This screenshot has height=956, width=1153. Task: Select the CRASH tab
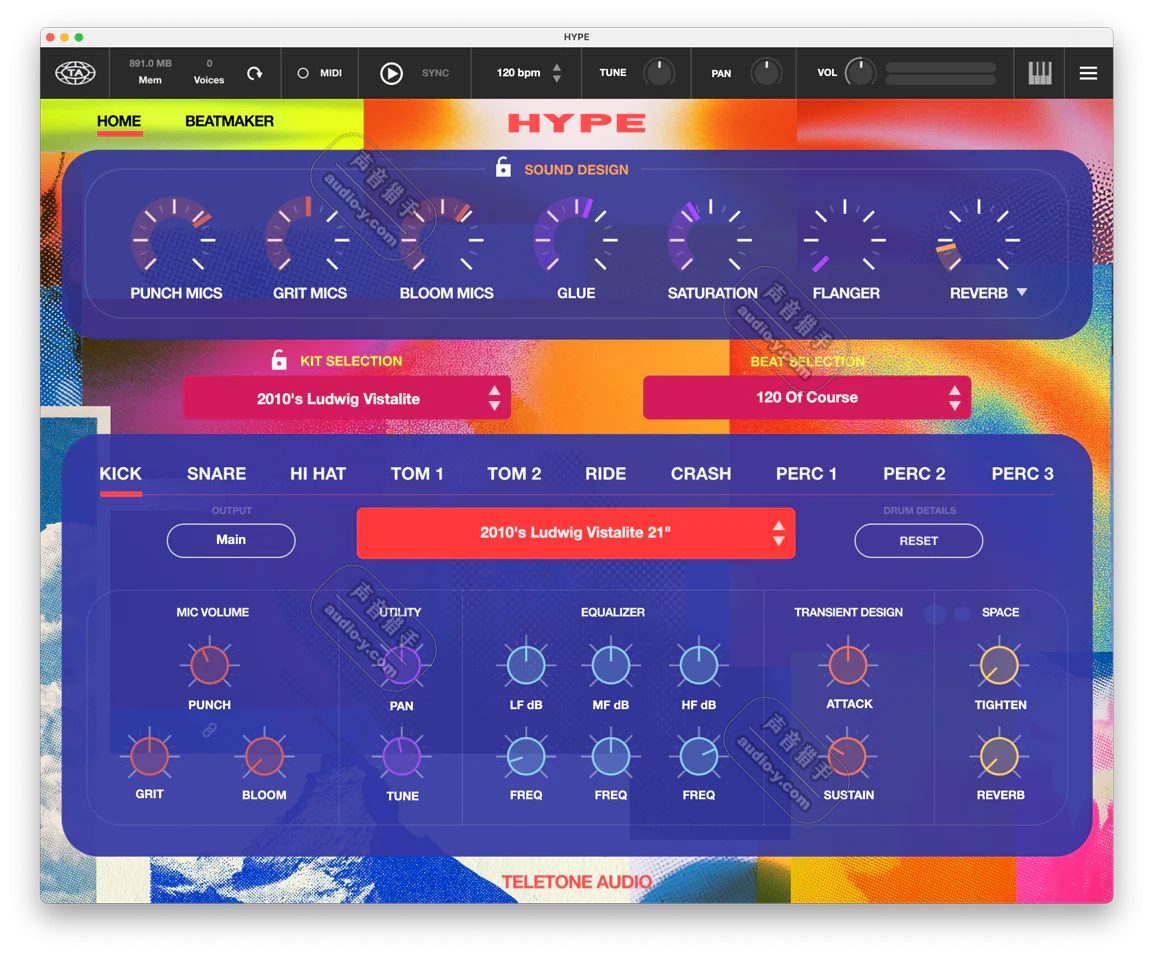coord(701,474)
